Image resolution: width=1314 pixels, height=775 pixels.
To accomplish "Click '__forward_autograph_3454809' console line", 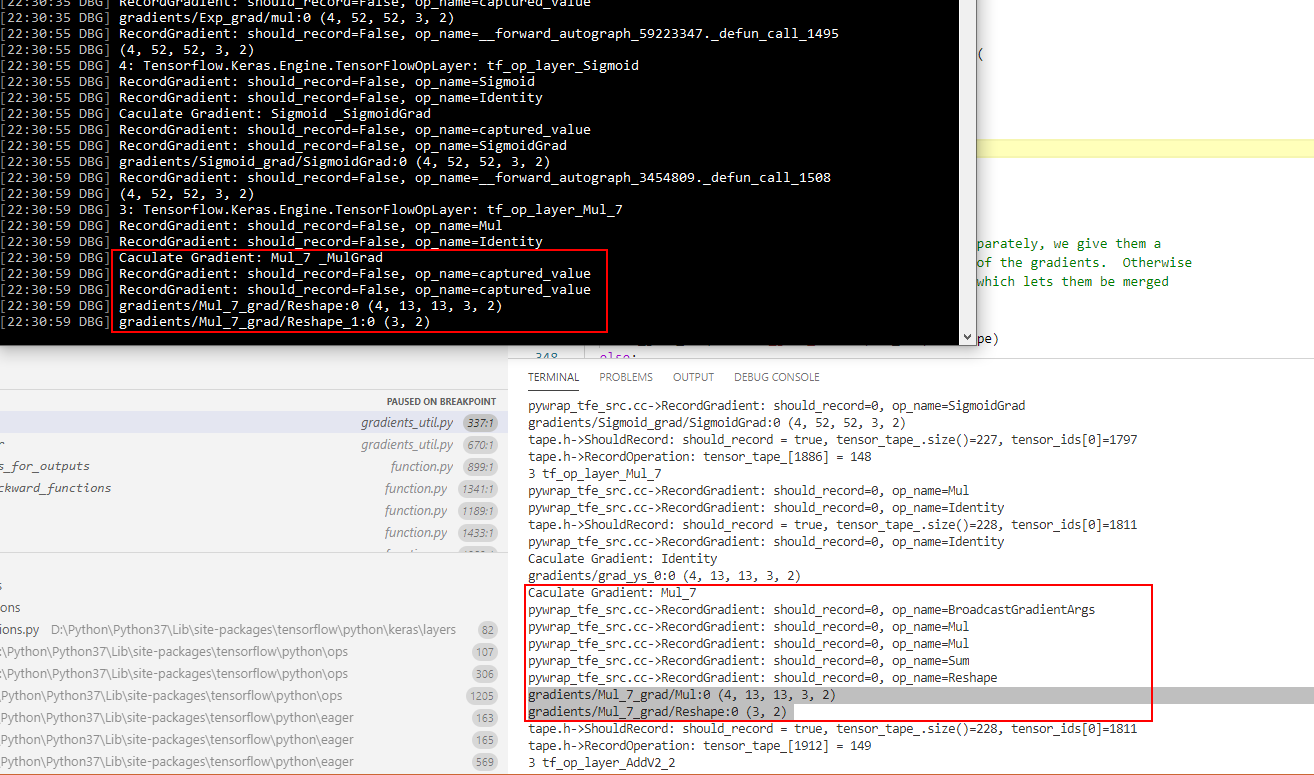I will (x=475, y=178).
